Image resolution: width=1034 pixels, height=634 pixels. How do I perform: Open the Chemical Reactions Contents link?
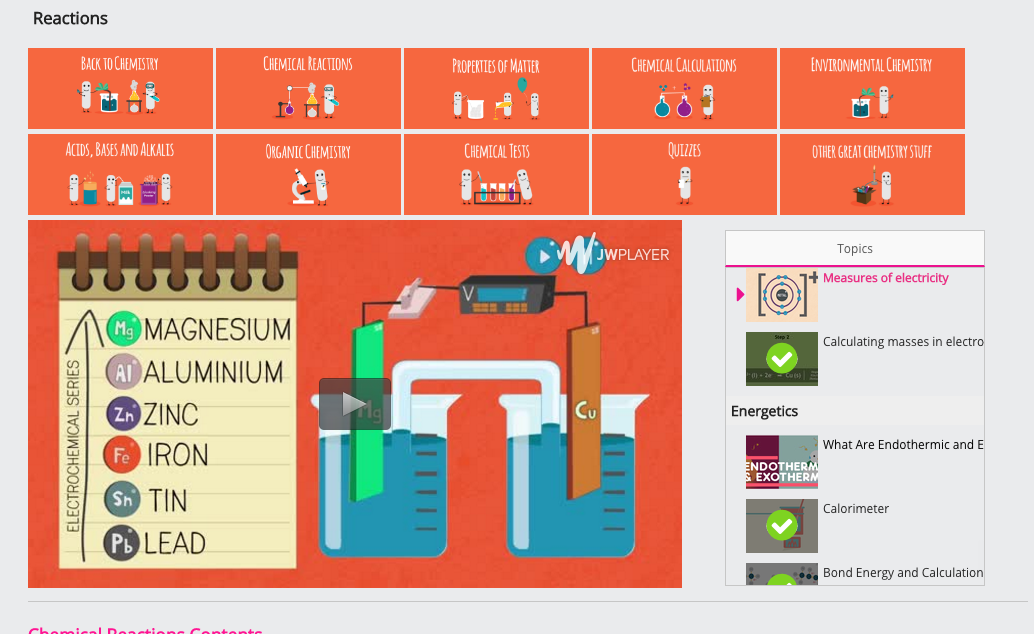(x=144, y=629)
